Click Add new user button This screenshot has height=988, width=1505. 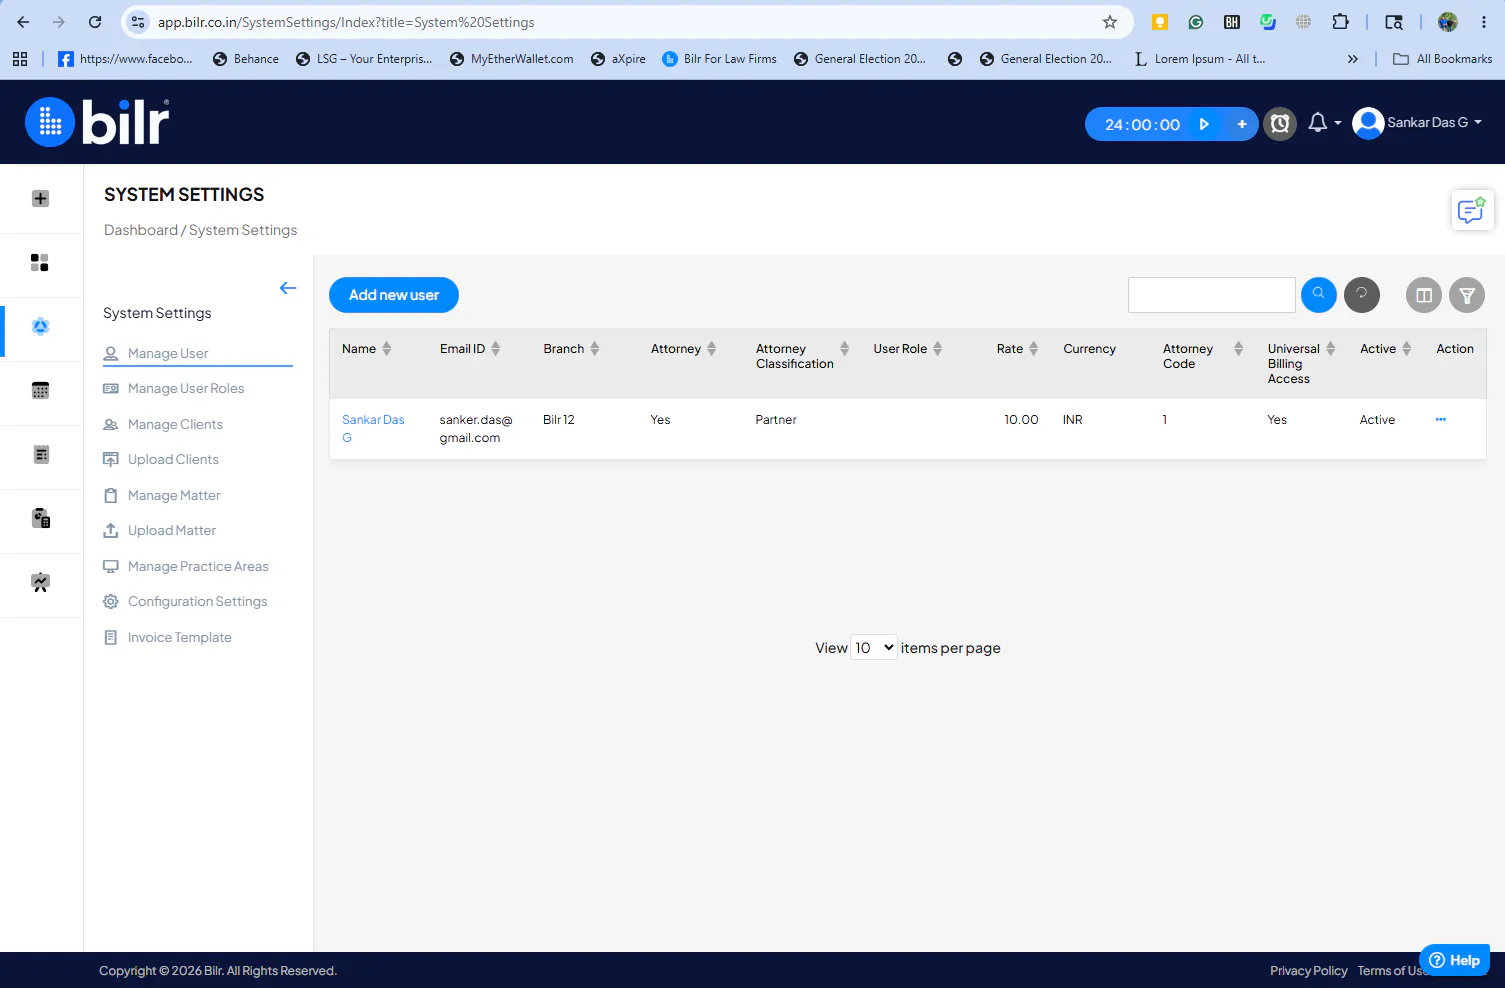[x=394, y=295]
